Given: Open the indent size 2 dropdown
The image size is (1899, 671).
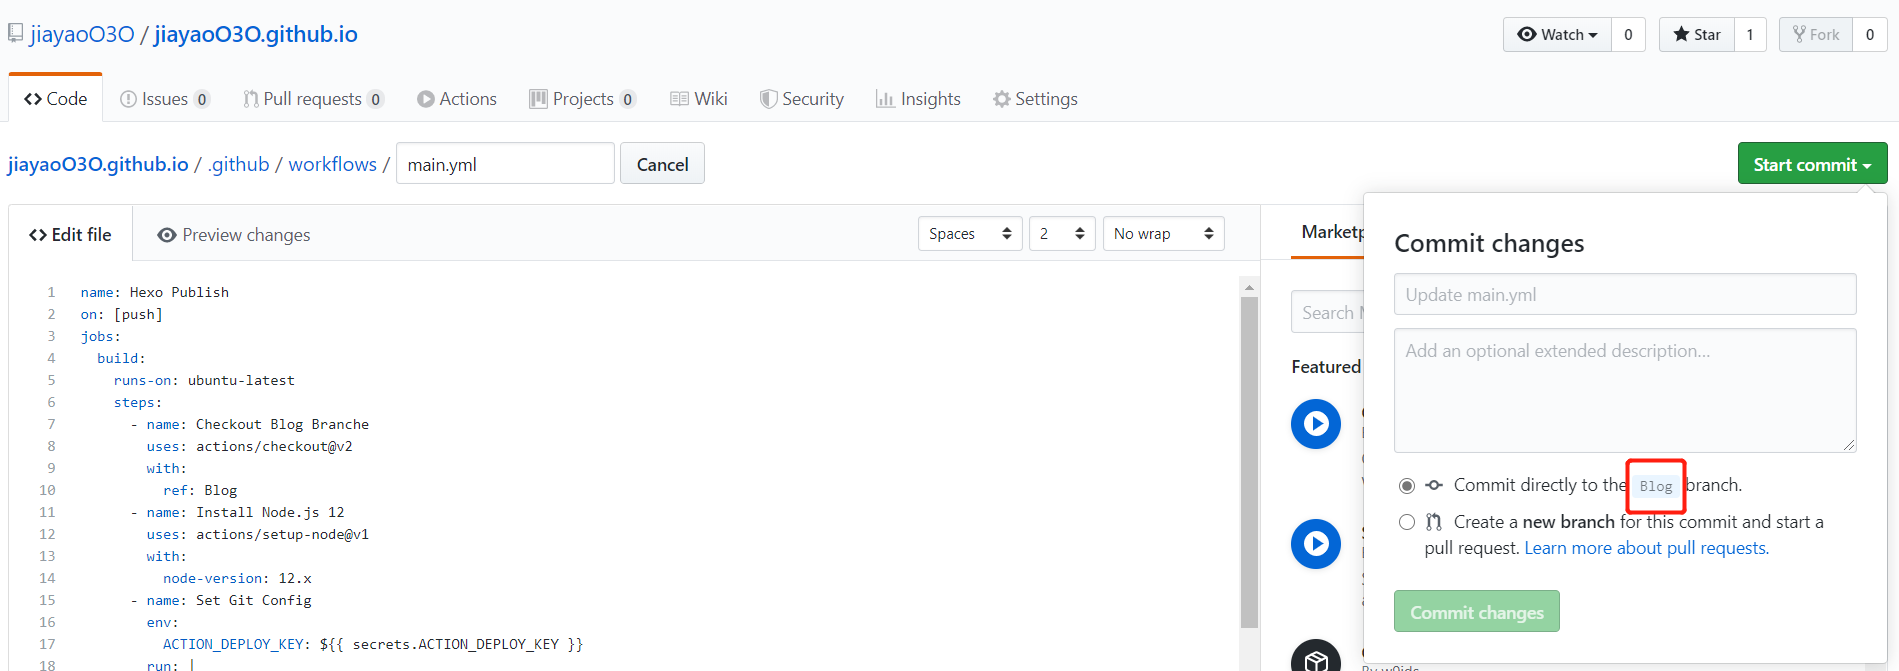Looking at the screenshot, I should coord(1062,233).
